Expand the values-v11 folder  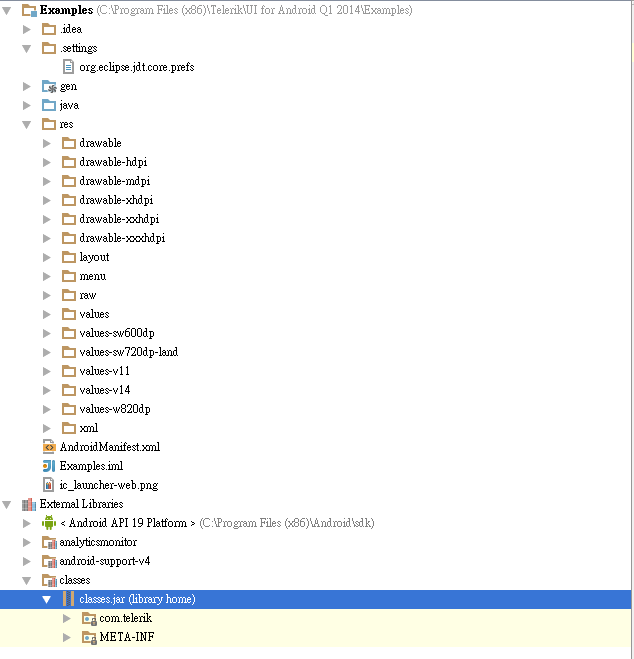click(47, 371)
